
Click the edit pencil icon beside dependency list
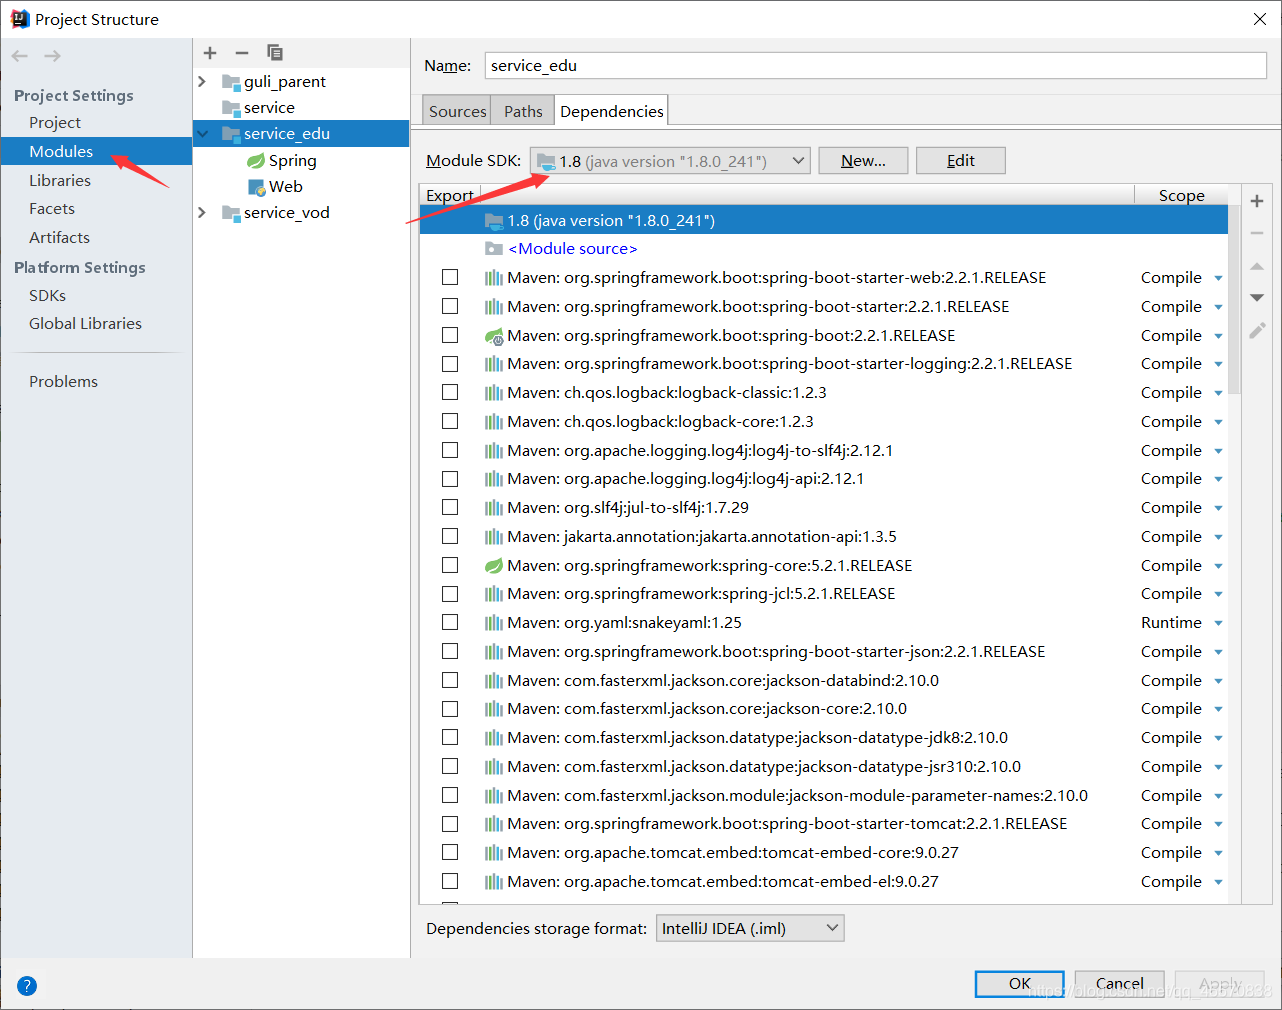(x=1257, y=330)
